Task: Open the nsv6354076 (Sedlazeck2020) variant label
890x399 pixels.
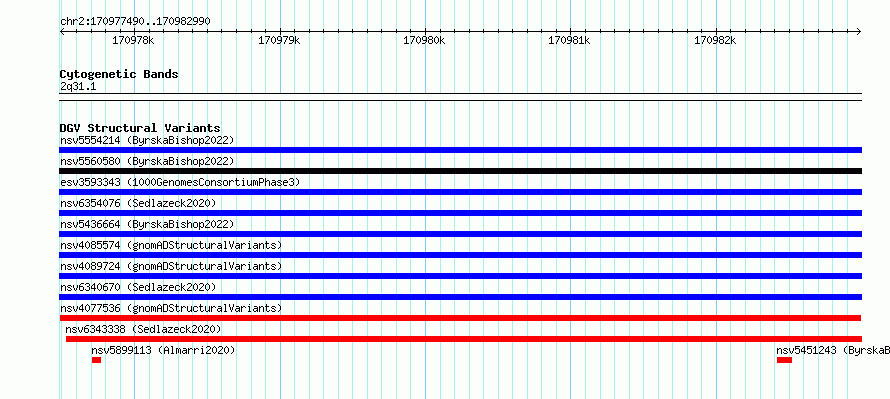Action: tap(138, 203)
